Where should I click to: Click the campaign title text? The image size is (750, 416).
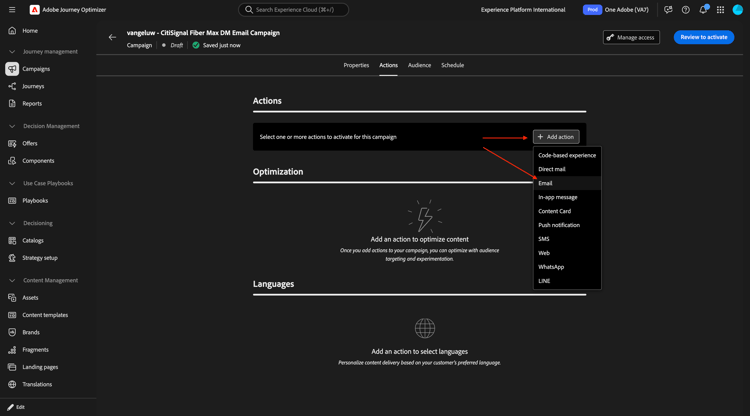click(203, 33)
